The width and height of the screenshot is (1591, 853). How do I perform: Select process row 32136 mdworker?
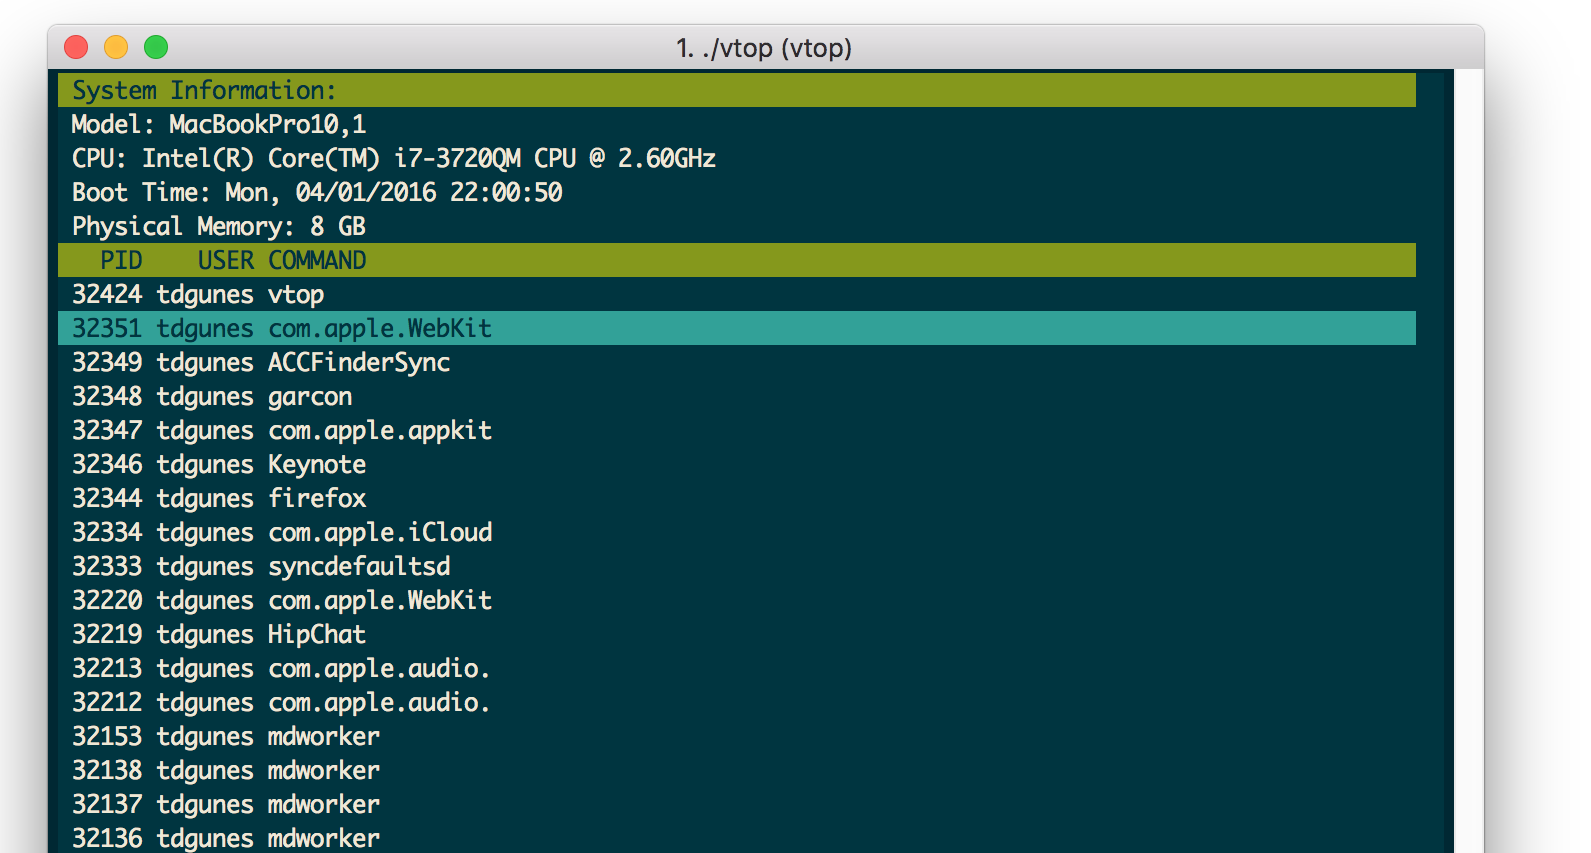pyautogui.click(x=737, y=837)
